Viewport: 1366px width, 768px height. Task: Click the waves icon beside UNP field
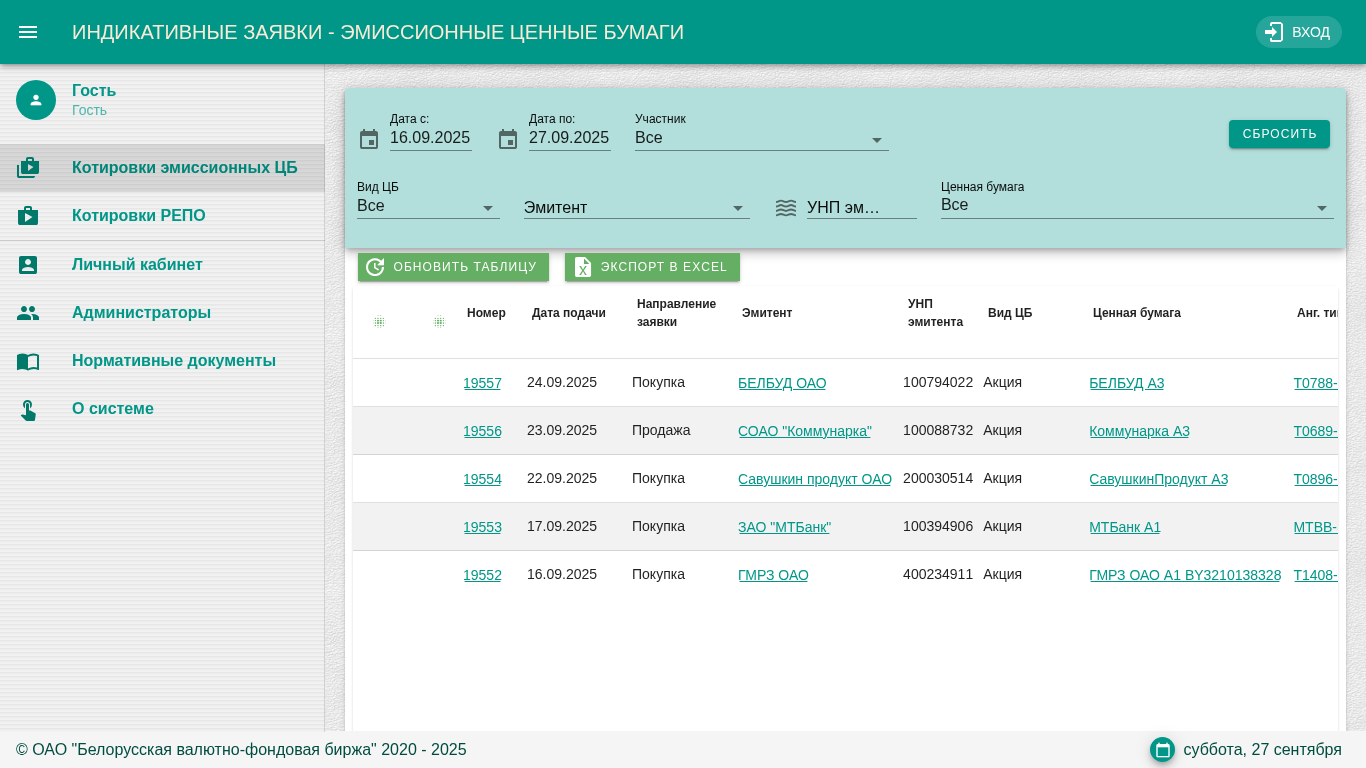pyautogui.click(x=786, y=208)
